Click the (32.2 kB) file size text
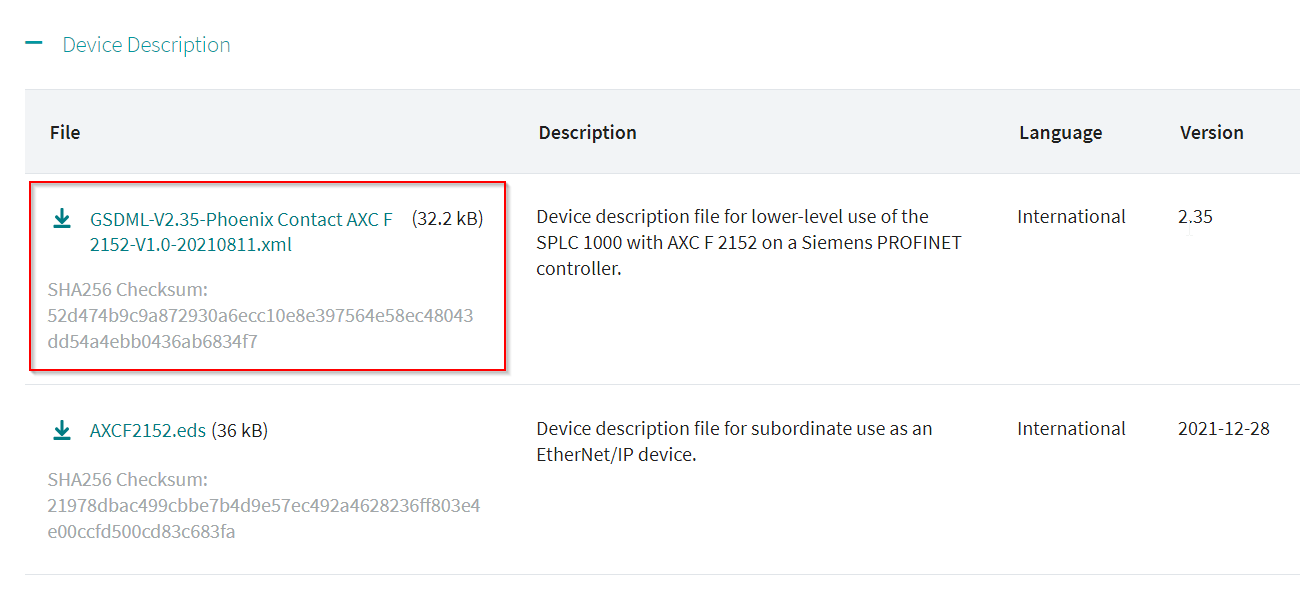1315x591 pixels. click(447, 218)
